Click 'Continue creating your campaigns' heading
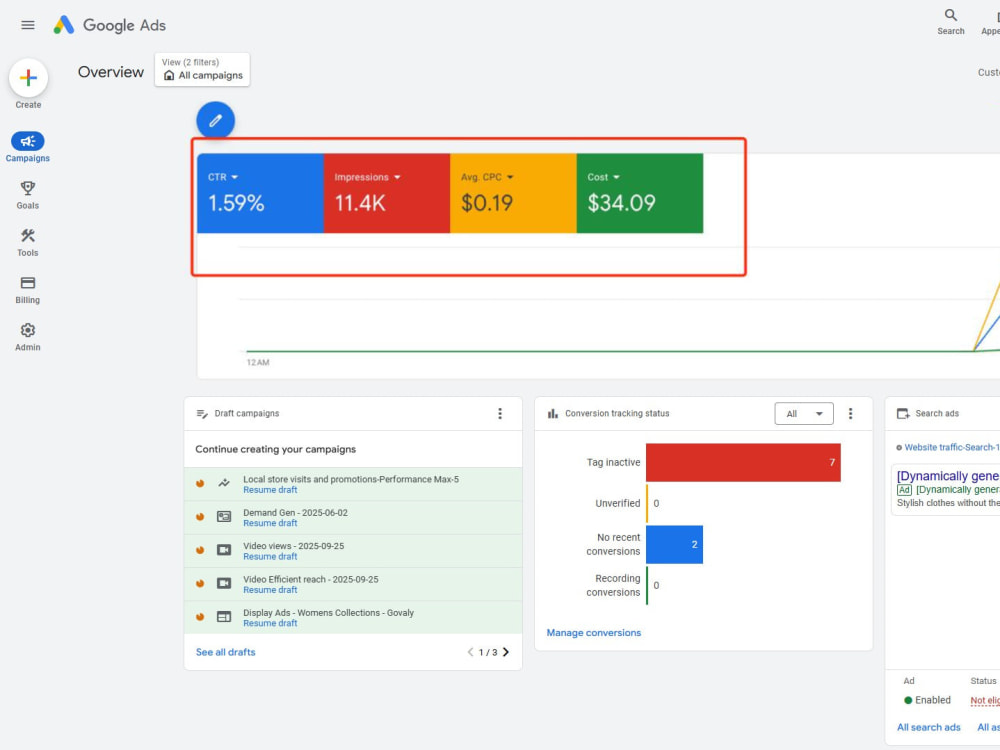This screenshot has width=1000, height=750. click(x=276, y=449)
